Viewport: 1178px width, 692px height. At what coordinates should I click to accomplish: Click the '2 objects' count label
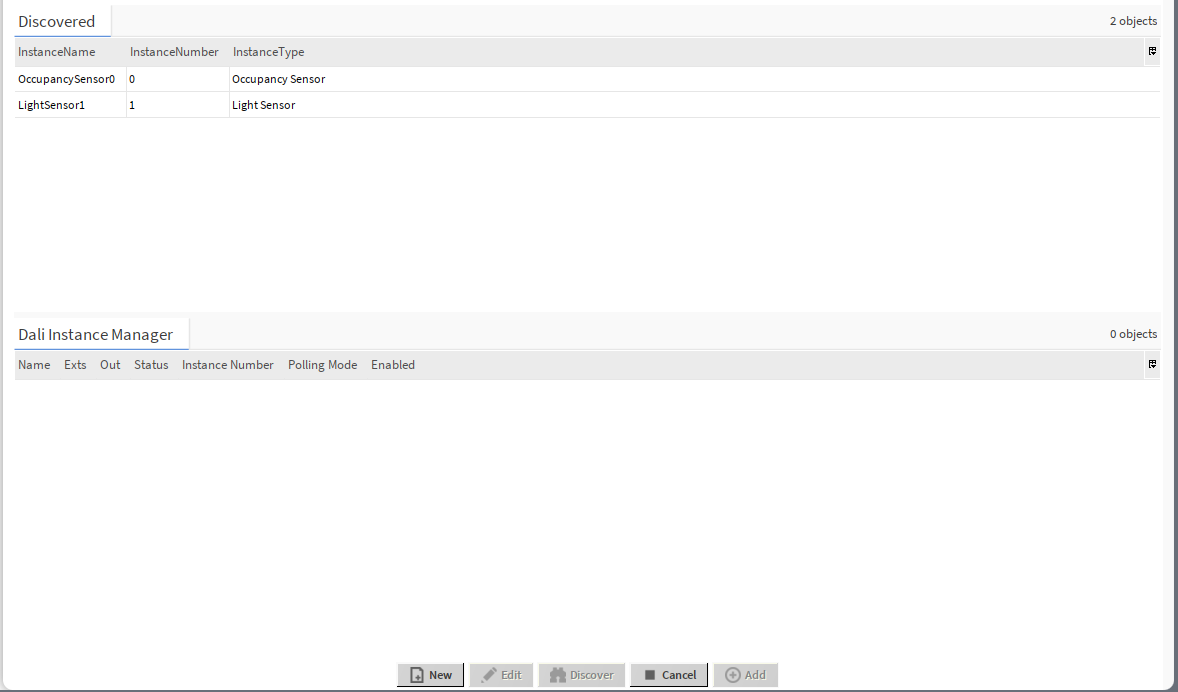pyautogui.click(x=1133, y=21)
